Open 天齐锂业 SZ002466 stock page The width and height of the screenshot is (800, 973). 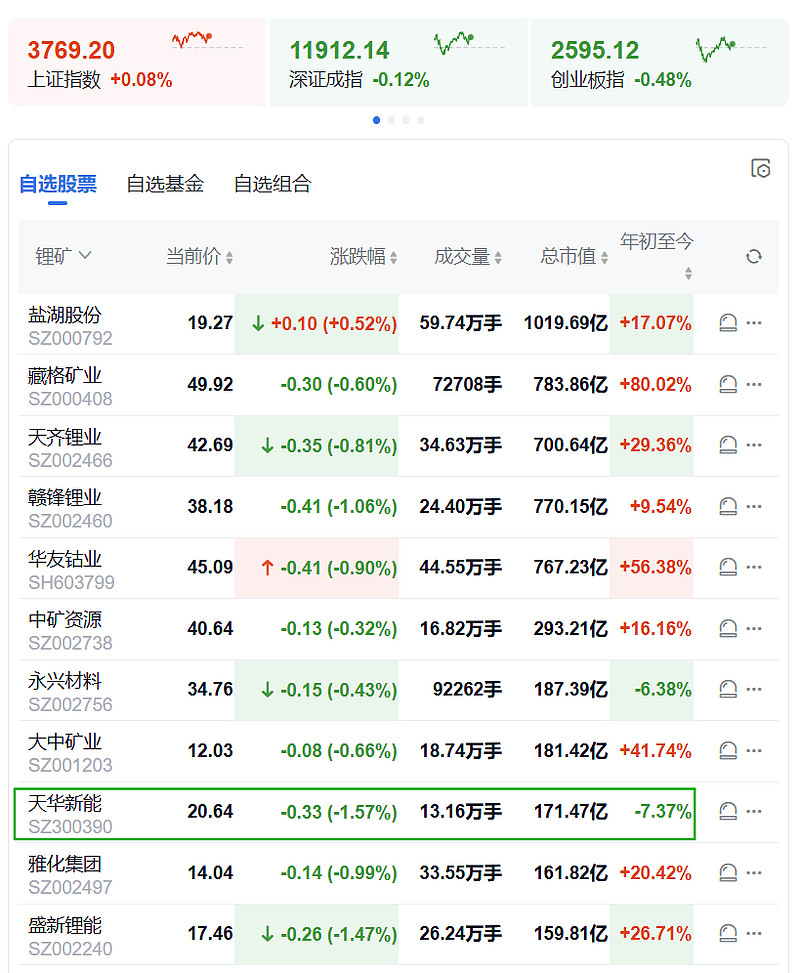(70, 448)
